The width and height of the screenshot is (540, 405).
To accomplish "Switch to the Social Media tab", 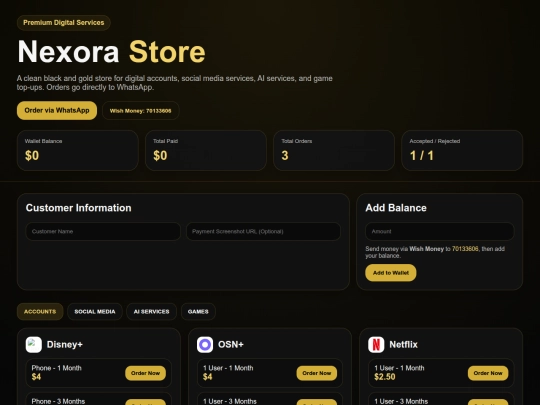I will (x=95, y=312).
